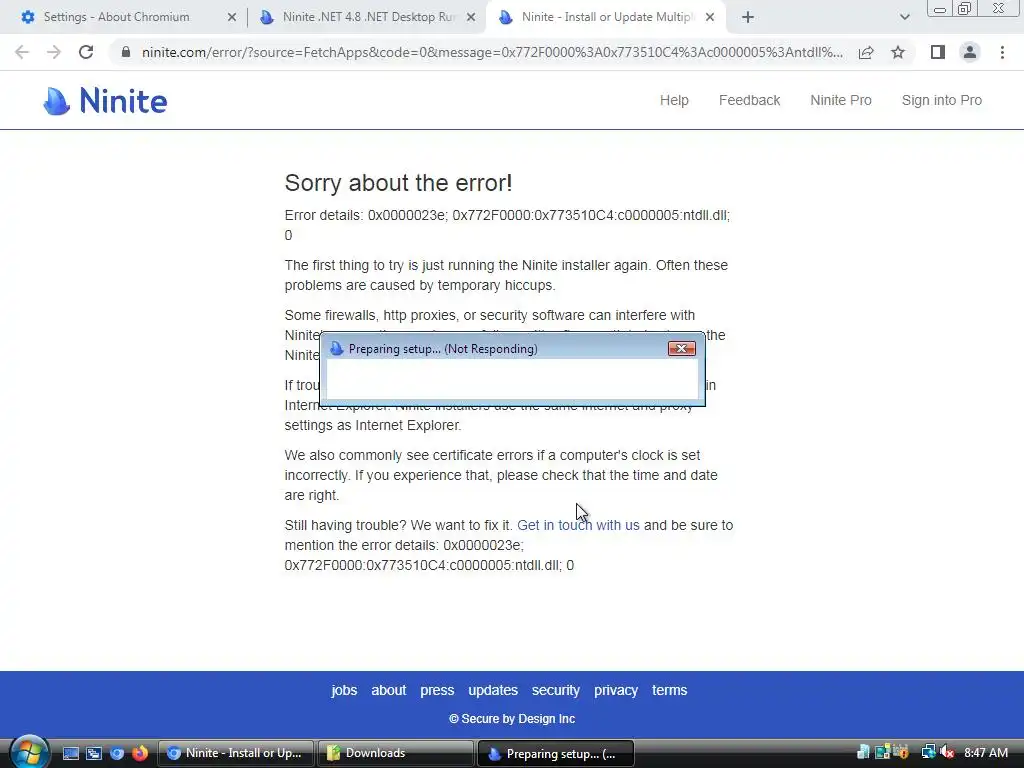Select Preparing setup taskbar button
This screenshot has width=1024, height=768.
click(x=556, y=753)
